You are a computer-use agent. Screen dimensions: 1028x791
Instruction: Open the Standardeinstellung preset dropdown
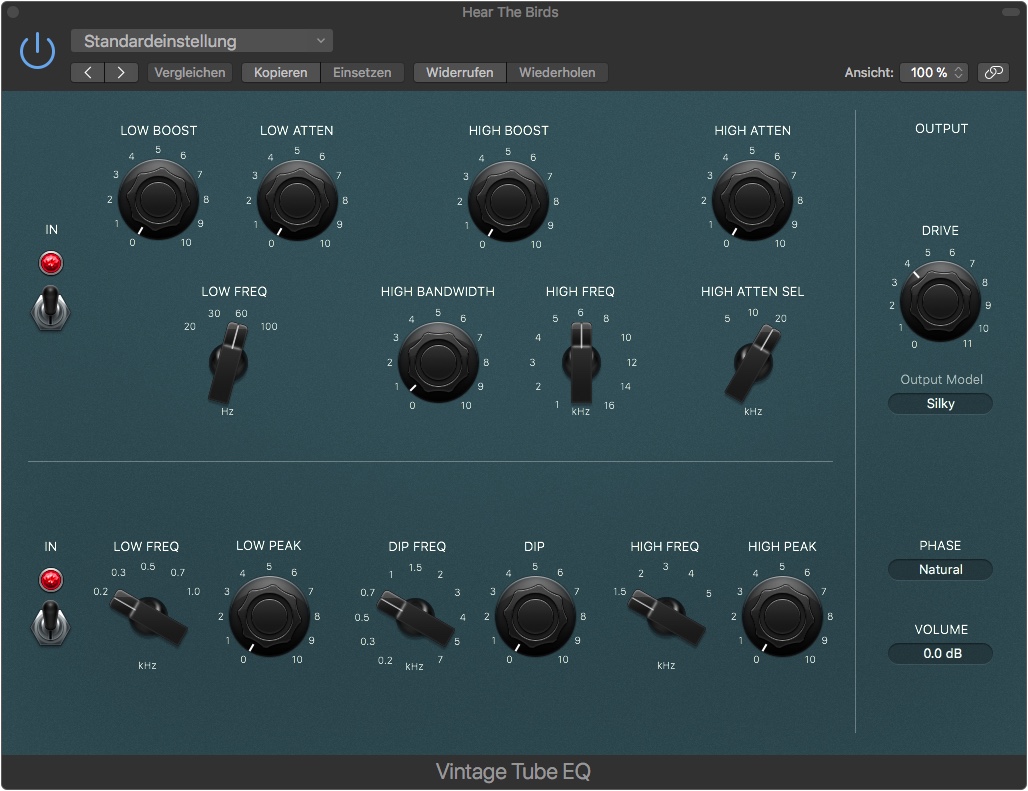coord(202,41)
